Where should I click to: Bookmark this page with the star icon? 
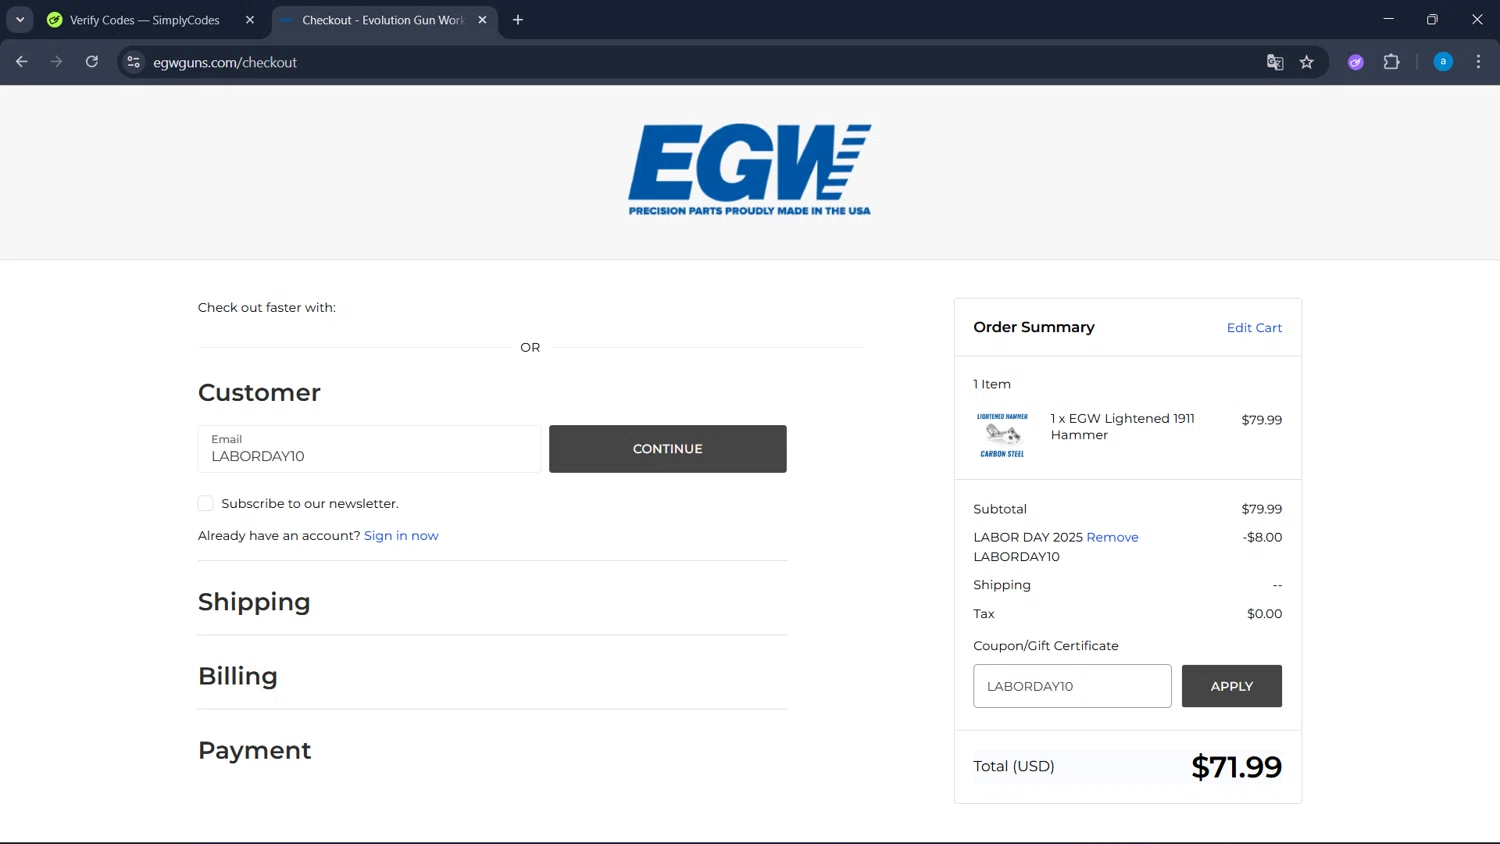pyautogui.click(x=1307, y=62)
